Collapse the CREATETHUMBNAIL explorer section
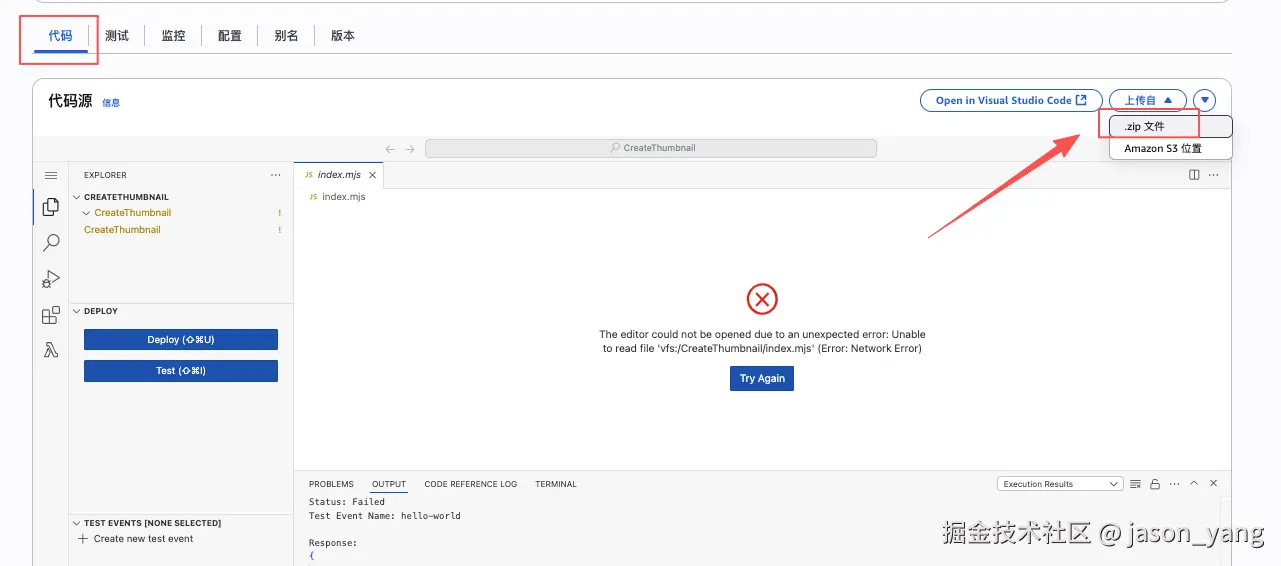This screenshot has width=1281, height=566. click(x=77, y=197)
